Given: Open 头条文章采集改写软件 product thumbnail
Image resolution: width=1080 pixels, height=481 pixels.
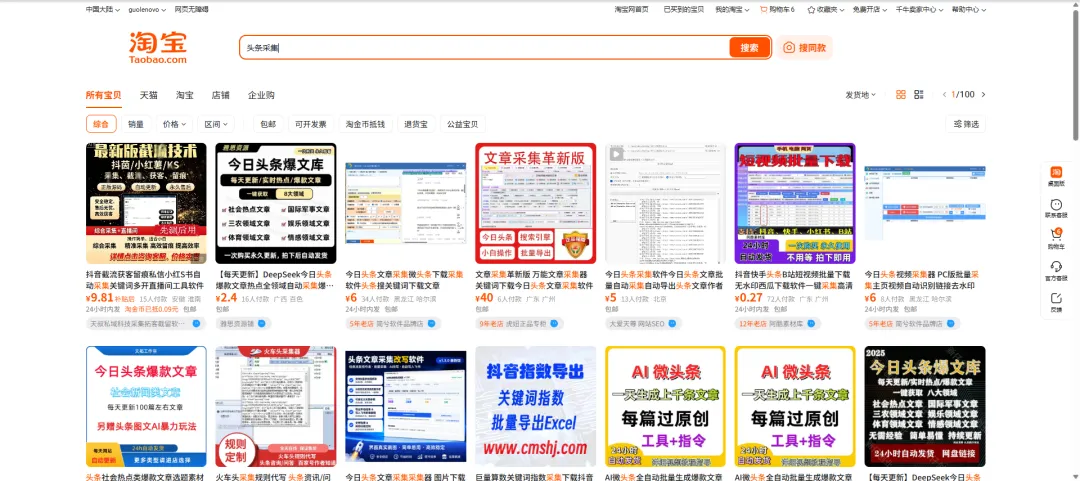Looking at the screenshot, I should click(406, 407).
